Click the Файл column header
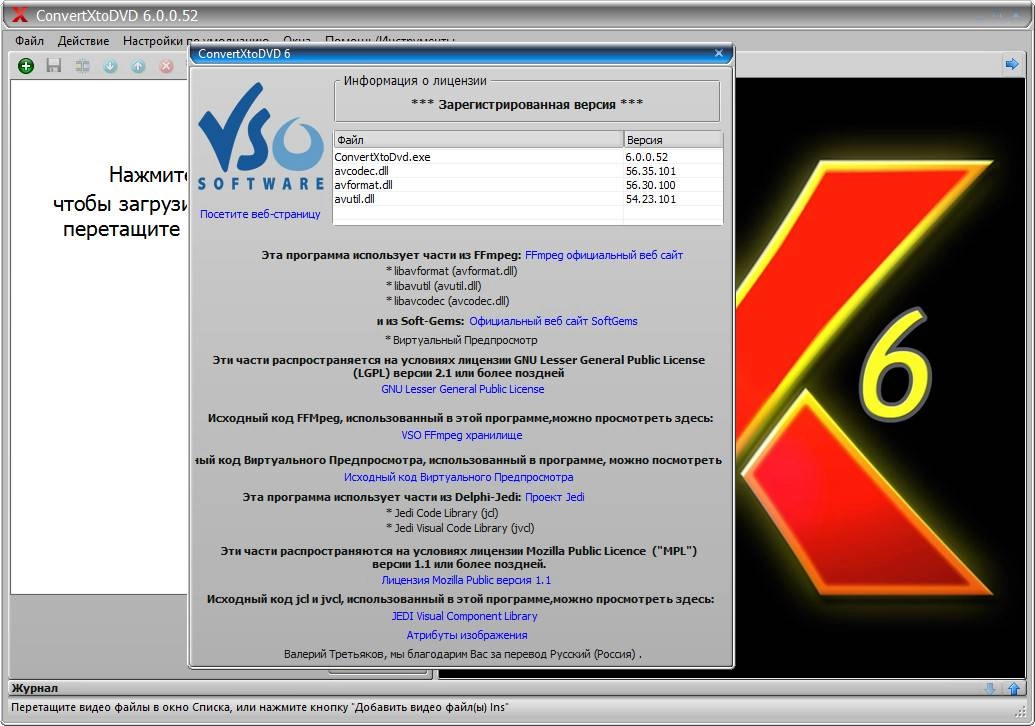1035x726 pixels. [479, 139]
